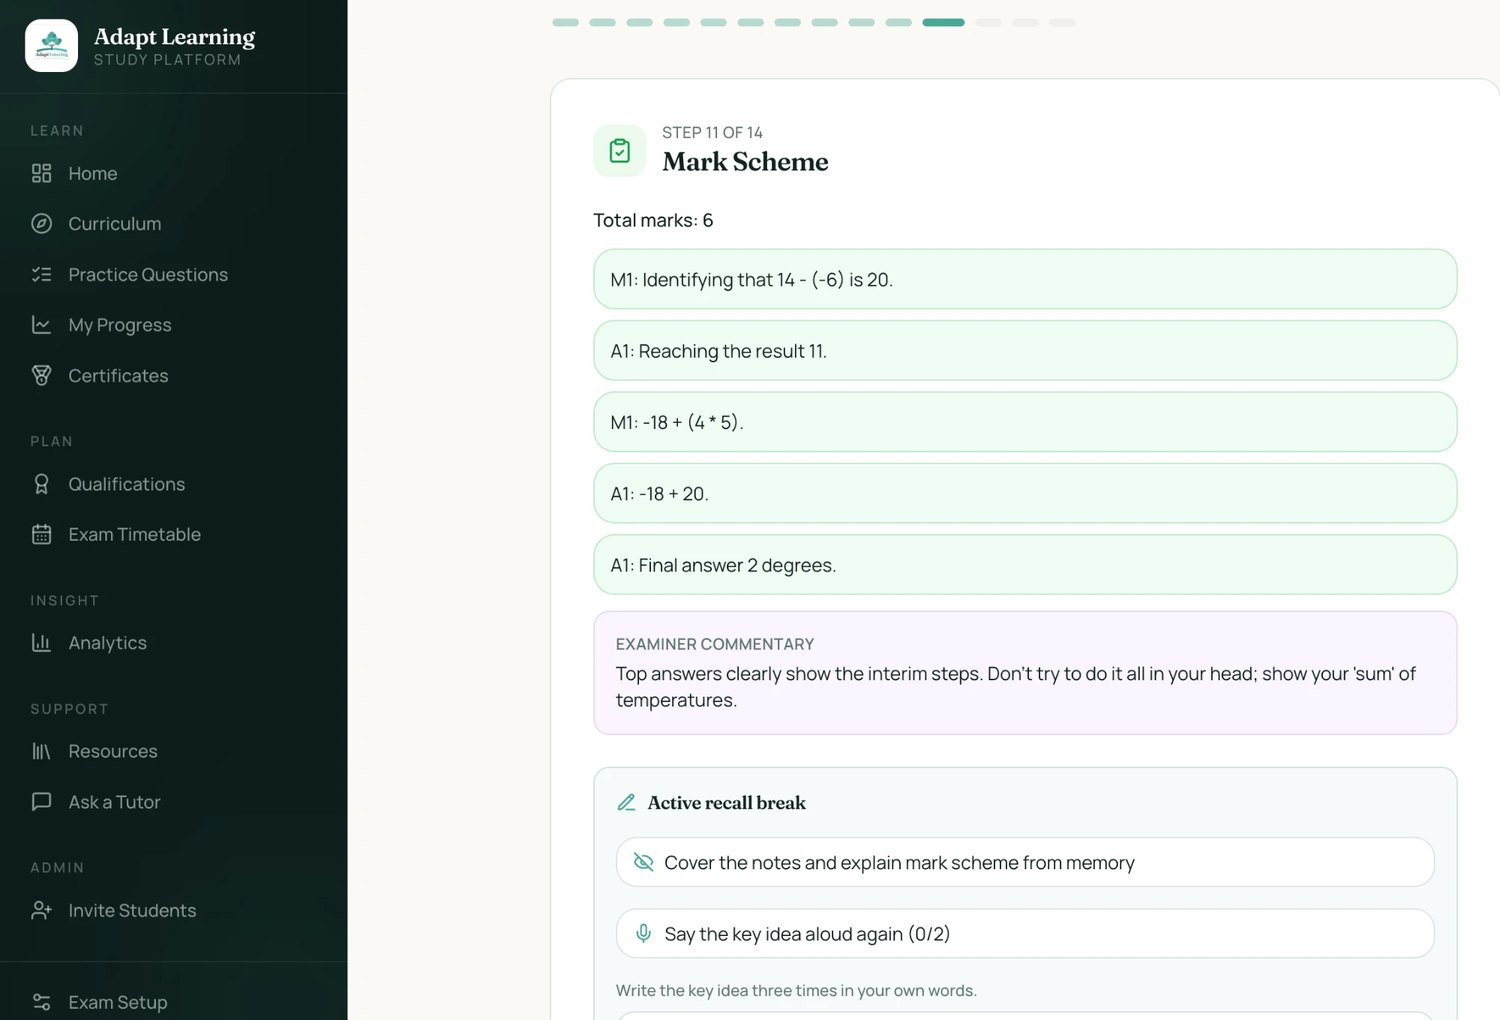Click the Adapt Learning logo icon
The image size is (1500, 1020).
click(x=51, y=45)
